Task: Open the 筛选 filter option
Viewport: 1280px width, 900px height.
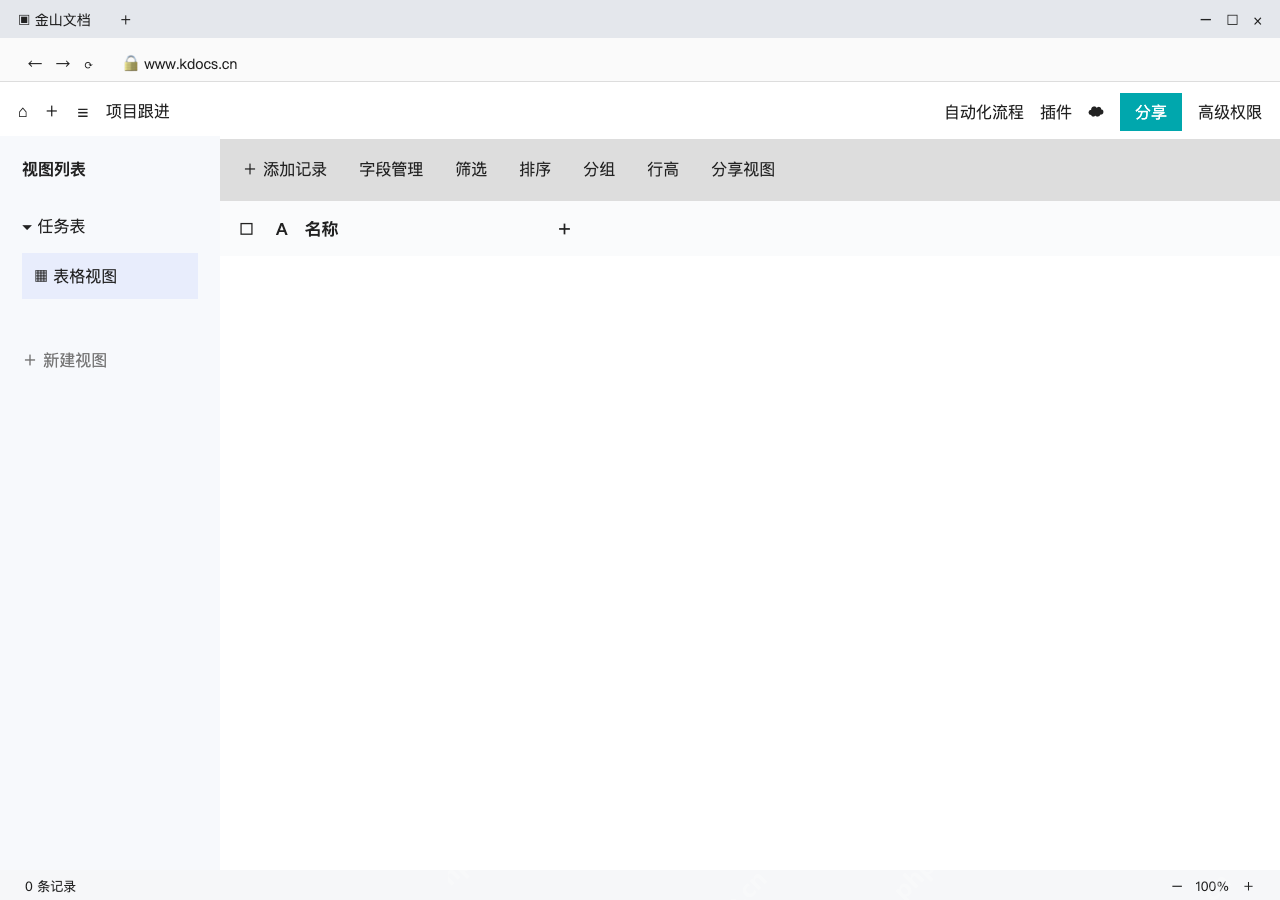Action: (x=471, y=170)
